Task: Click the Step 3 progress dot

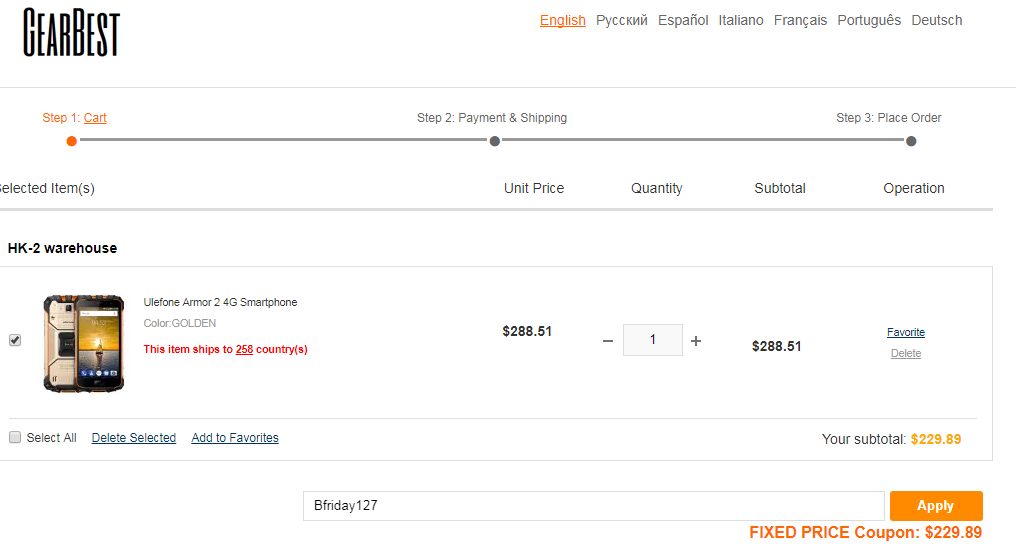Action: [x=911, y=141]
